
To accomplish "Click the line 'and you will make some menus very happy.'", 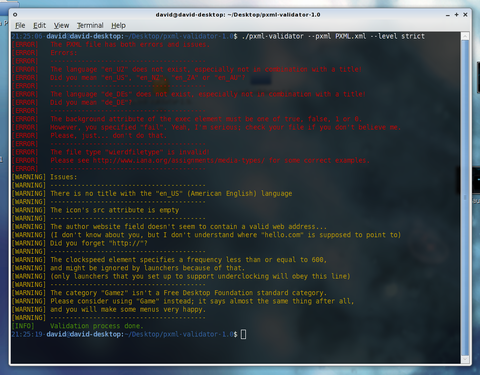I will pos(128,309).
